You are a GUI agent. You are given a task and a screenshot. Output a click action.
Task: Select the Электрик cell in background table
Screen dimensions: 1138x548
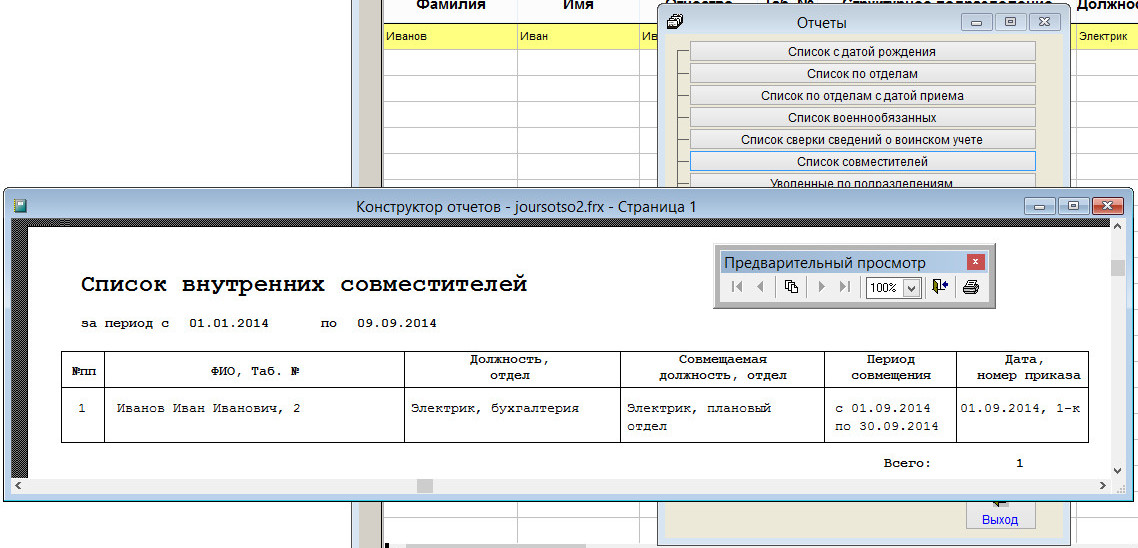click(x=1107, y=36)
